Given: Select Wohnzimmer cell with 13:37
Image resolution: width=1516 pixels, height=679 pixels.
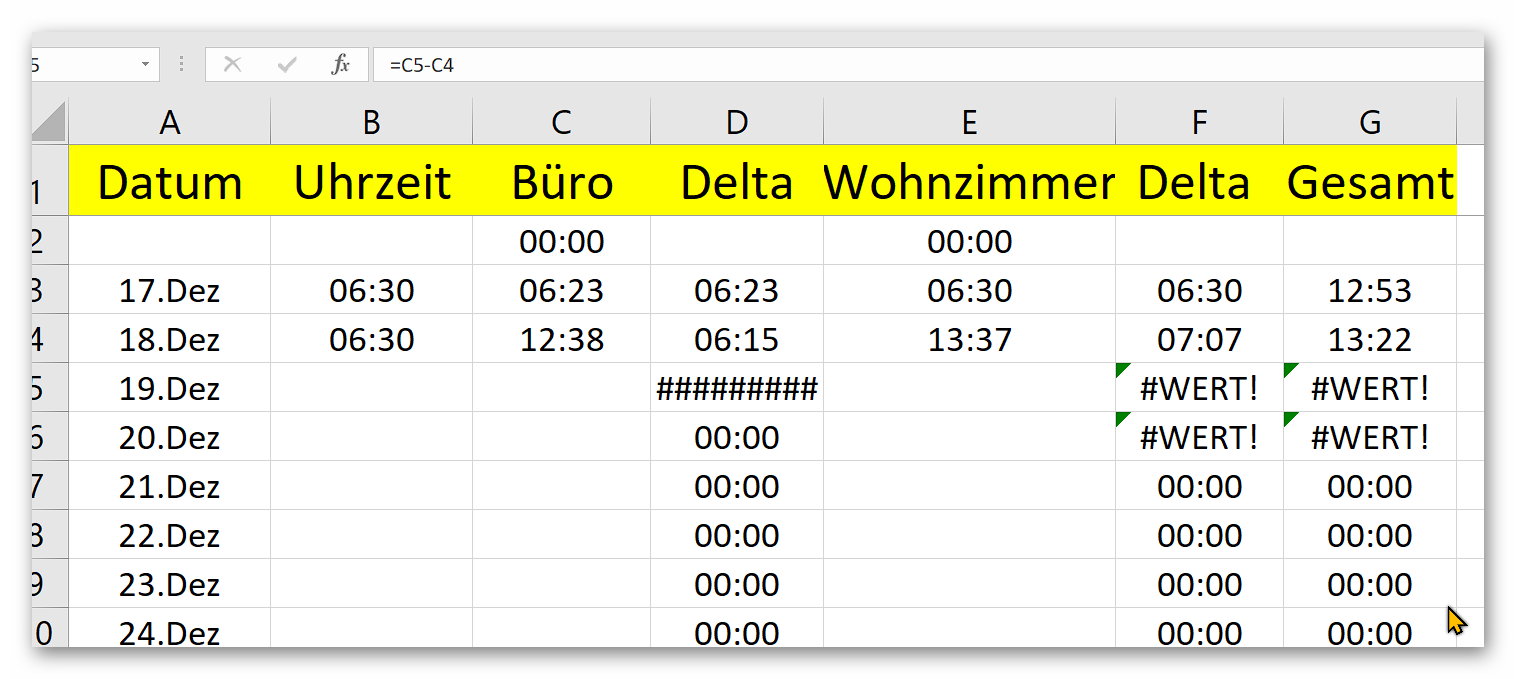Looking at the screenshot, I should click(x=968, y=340).
